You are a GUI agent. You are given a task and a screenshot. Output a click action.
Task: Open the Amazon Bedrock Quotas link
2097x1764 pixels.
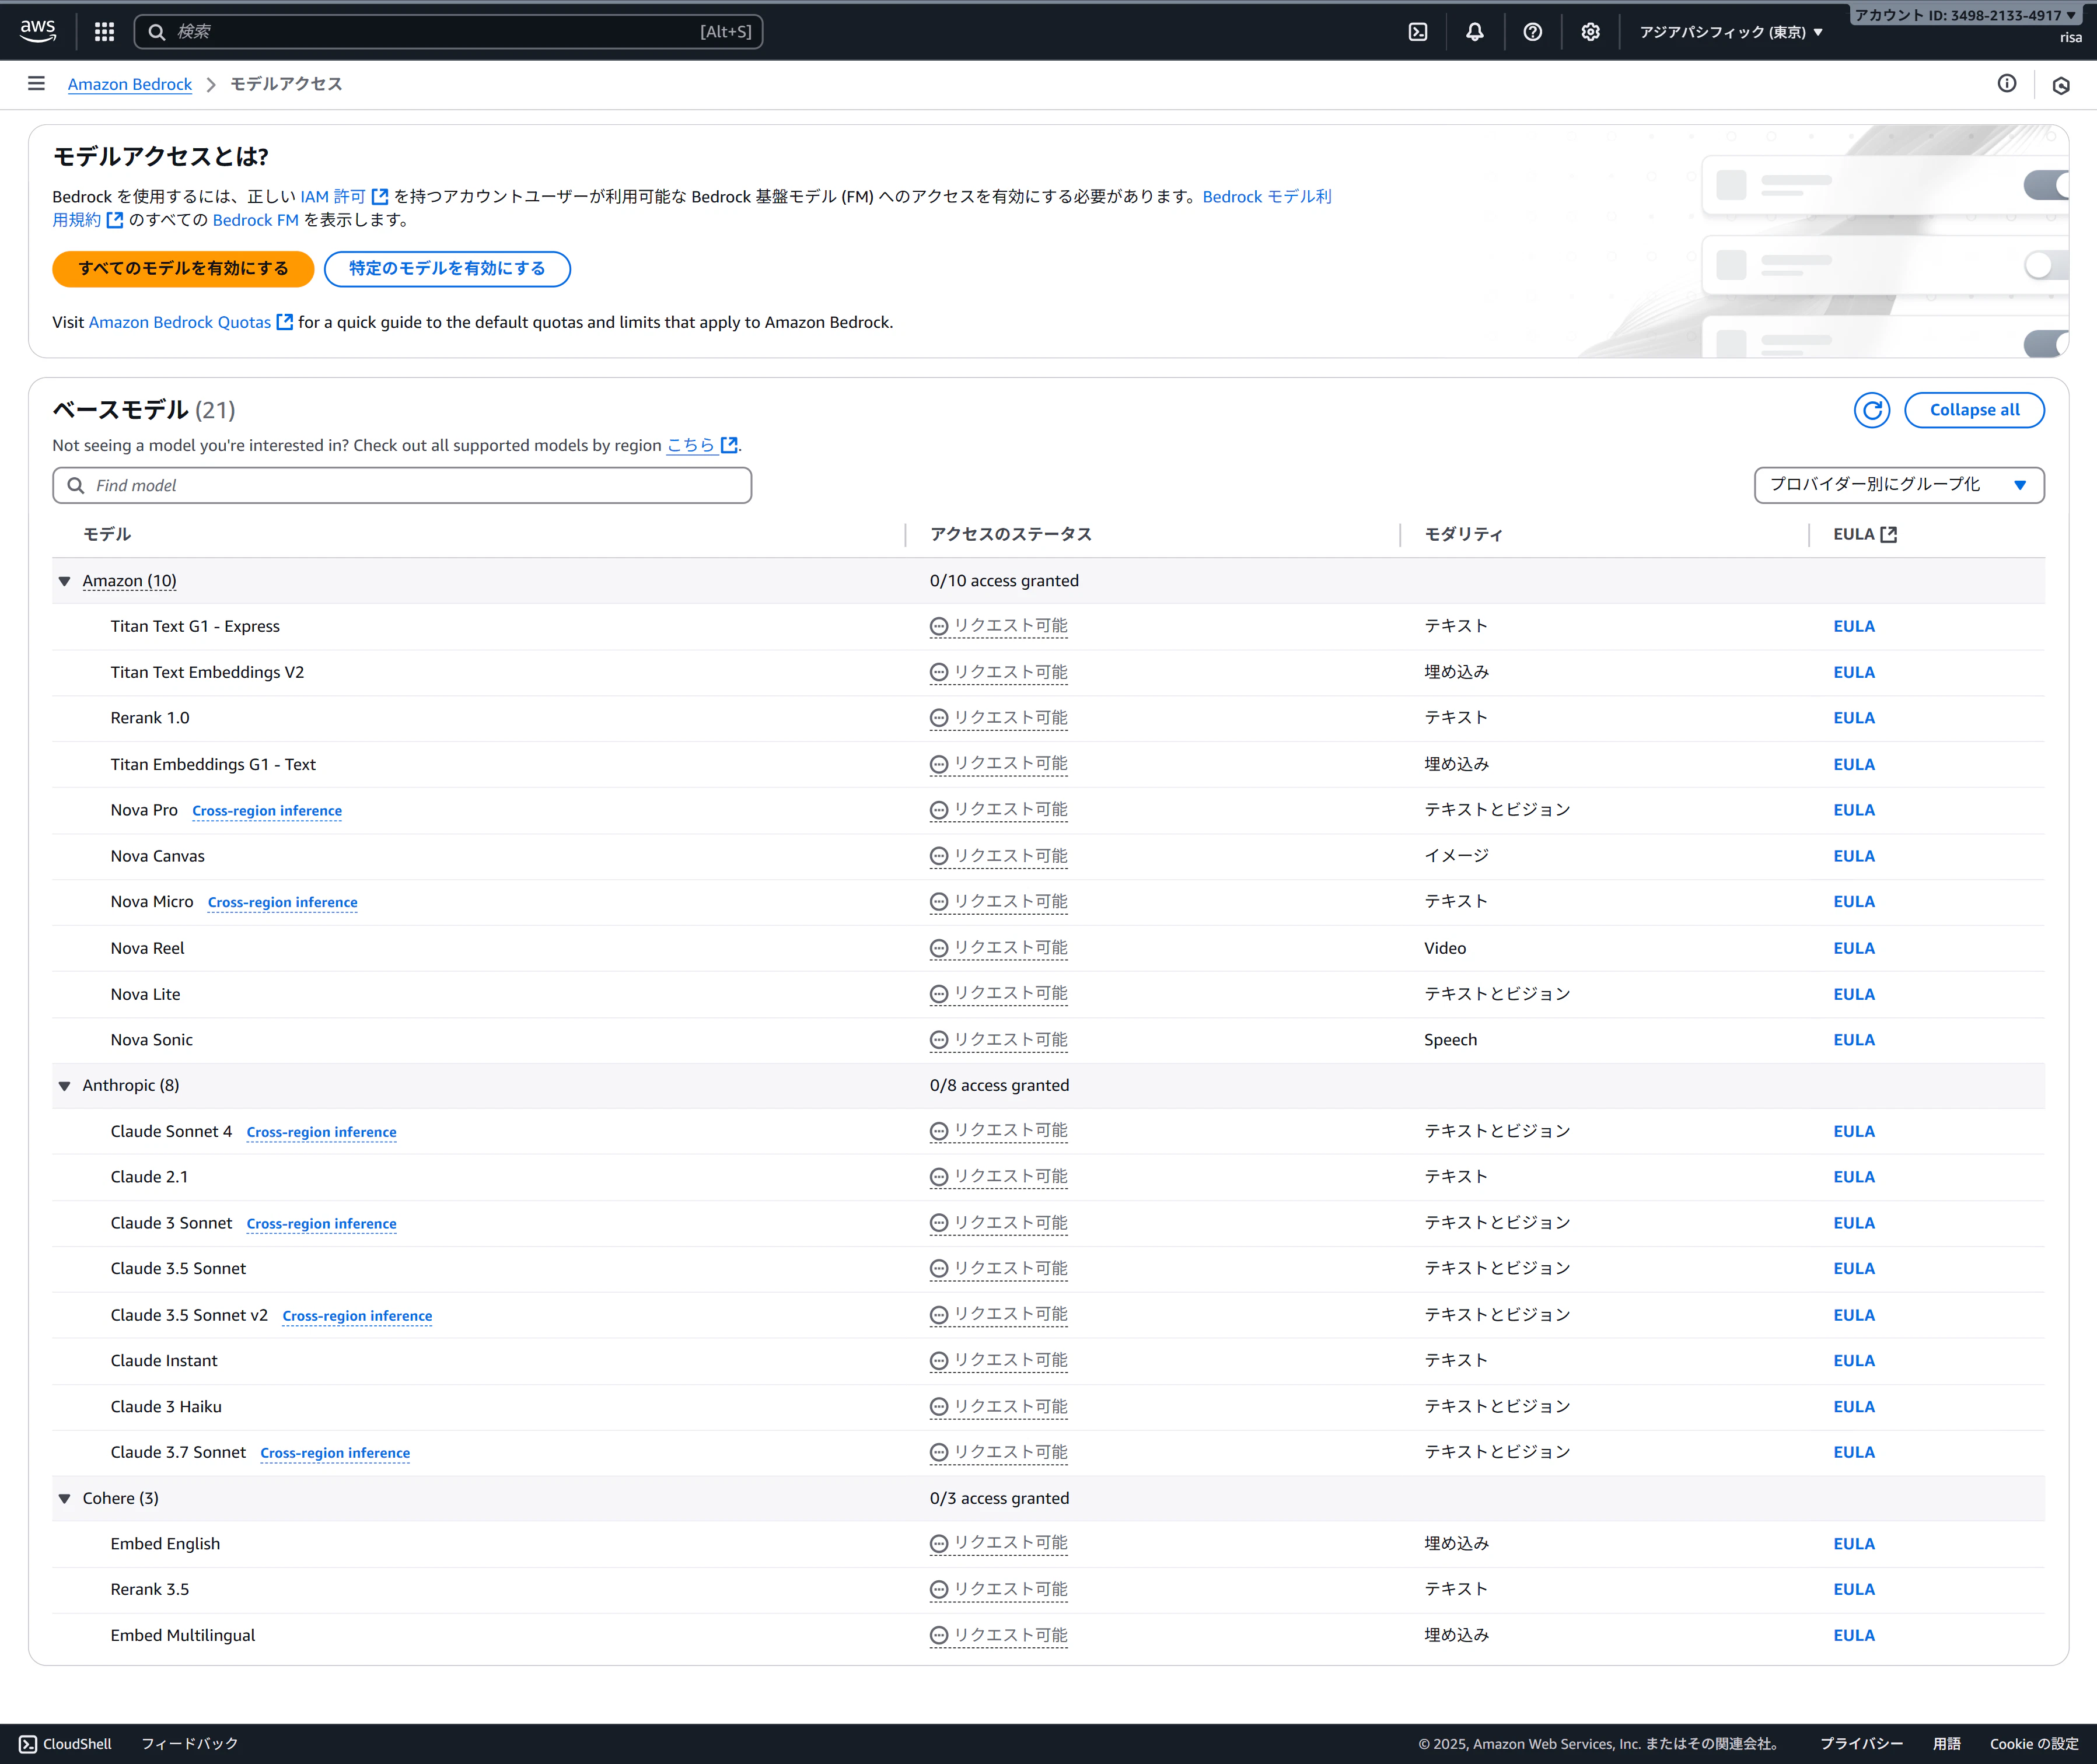click(180, 322)
